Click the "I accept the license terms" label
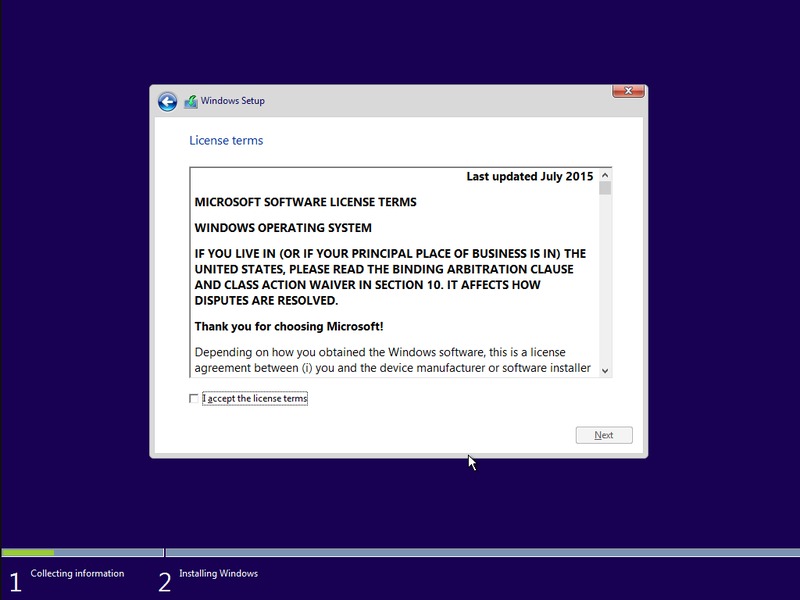Viewport: 800px width, 600px height. pos(255,399)
